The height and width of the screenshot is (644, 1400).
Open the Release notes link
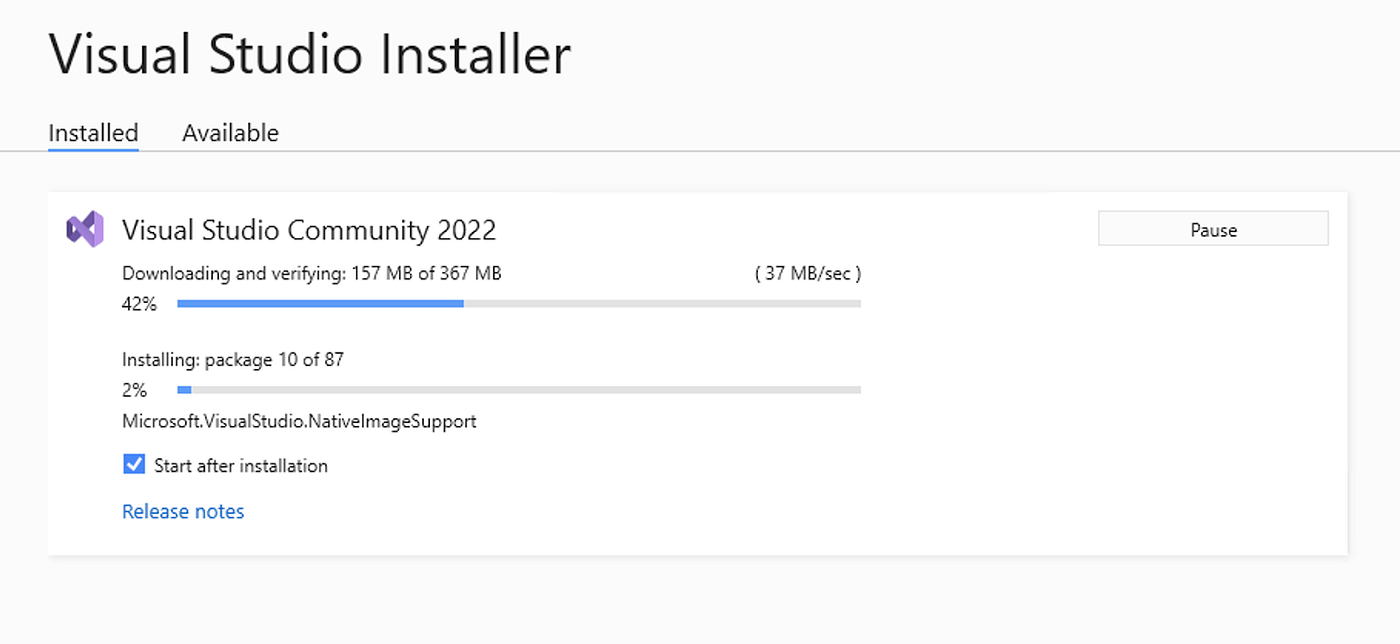point(183,511)
